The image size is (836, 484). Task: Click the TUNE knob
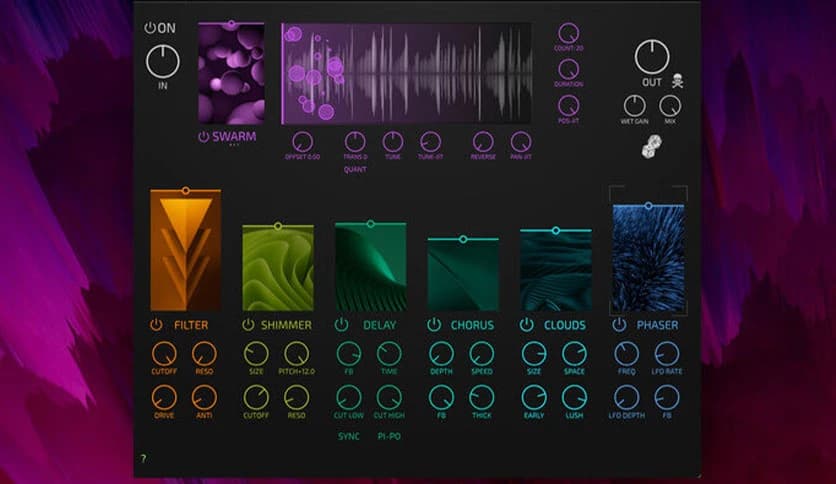393,142
